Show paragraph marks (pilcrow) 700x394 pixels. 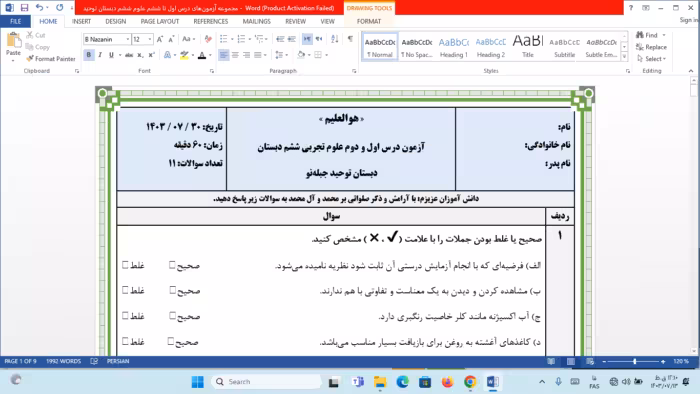[x=350, y=39]
